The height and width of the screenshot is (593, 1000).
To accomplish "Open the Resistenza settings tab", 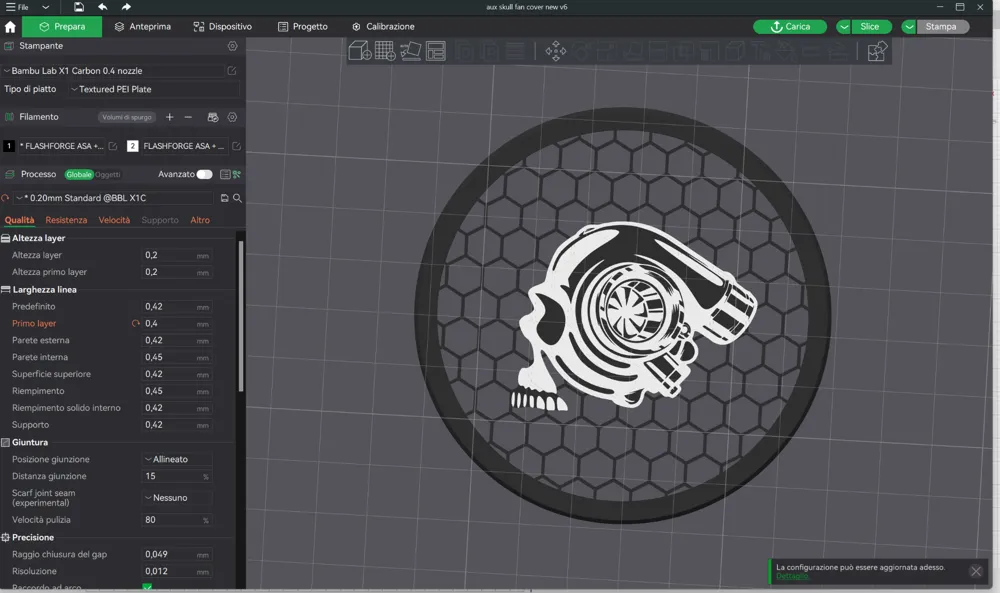I will coord(66,220).
